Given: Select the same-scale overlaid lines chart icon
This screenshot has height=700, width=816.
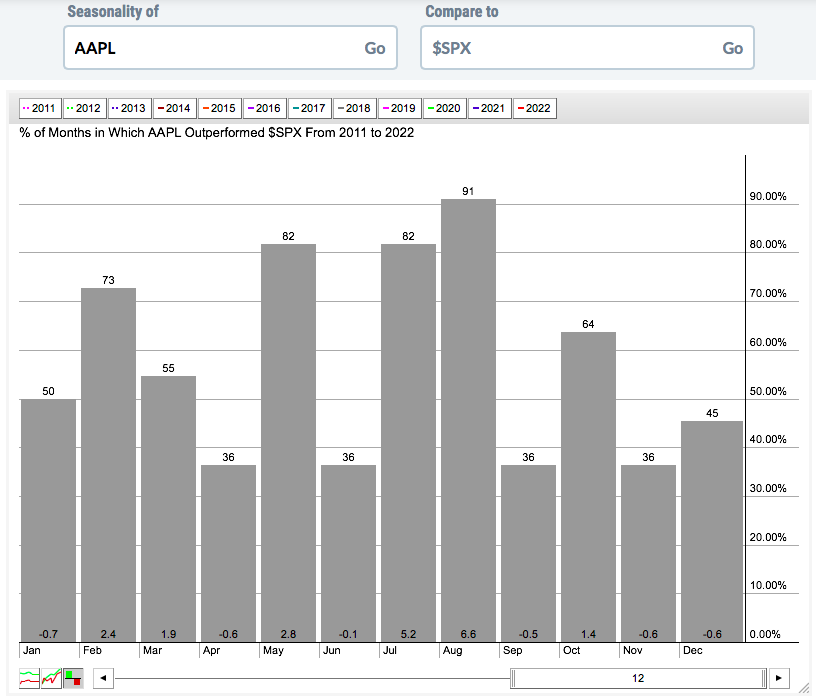Looking at the screenshot, I should pyautogui.click(x=51, y=678).
